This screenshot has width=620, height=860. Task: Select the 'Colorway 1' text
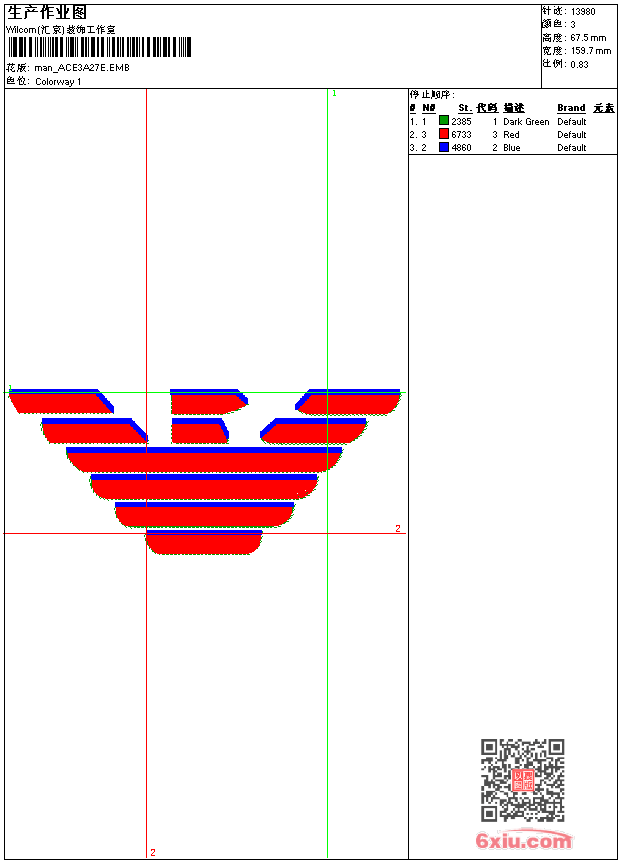pos(58,82)
